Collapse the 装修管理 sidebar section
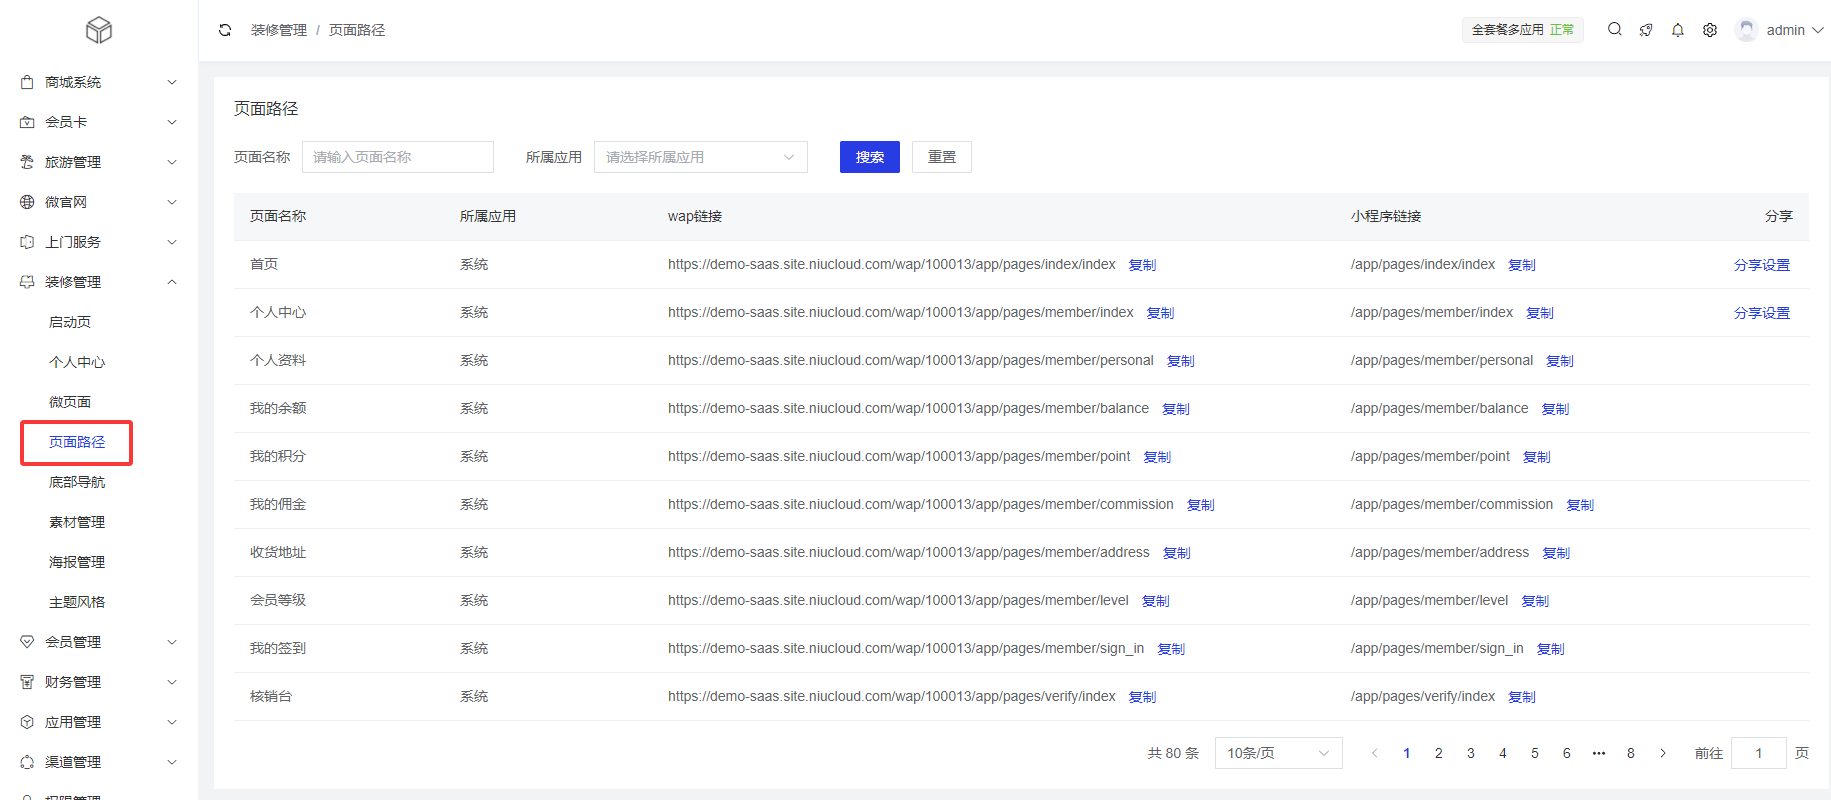 tap(99, 282)
